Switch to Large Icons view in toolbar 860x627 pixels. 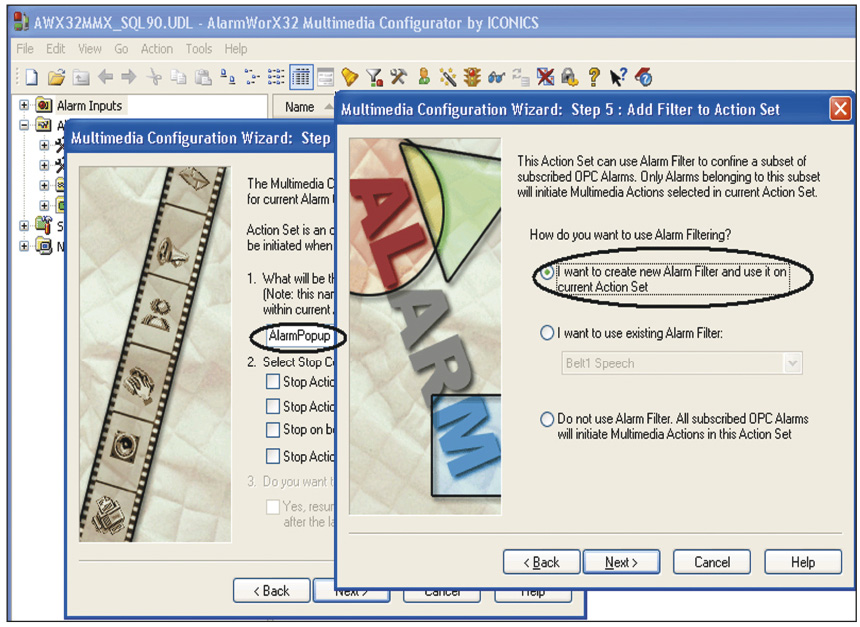click(228, 77)
